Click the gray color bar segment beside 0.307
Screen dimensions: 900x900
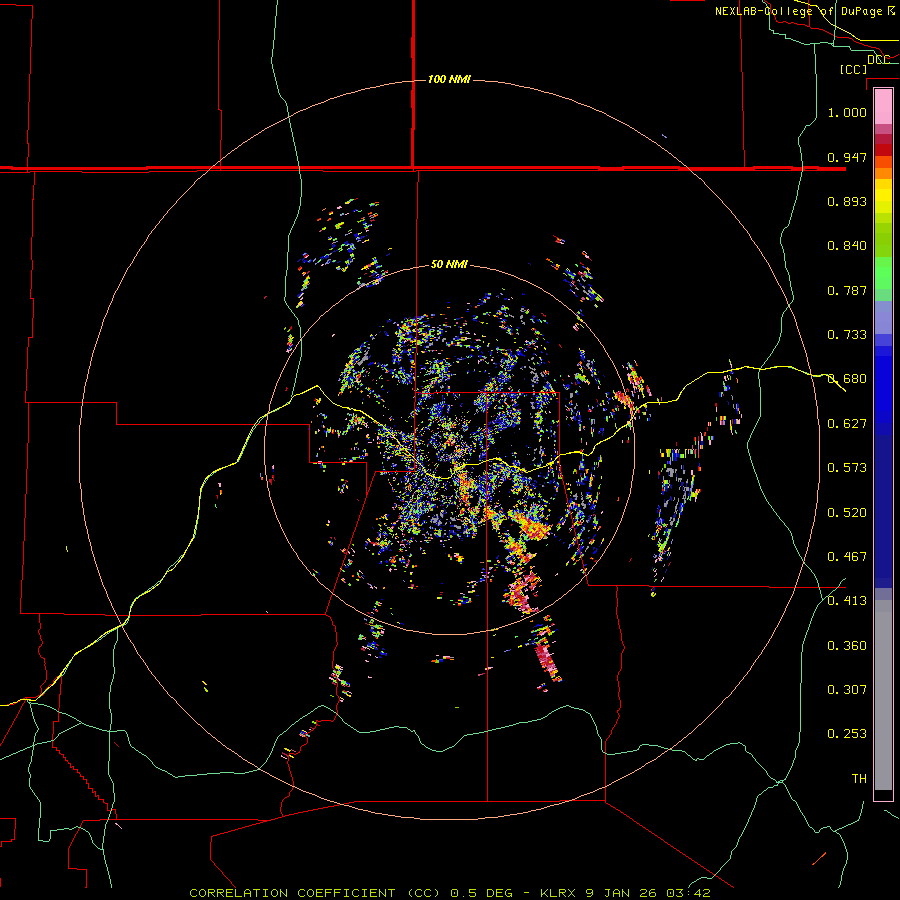coord(883,695)
